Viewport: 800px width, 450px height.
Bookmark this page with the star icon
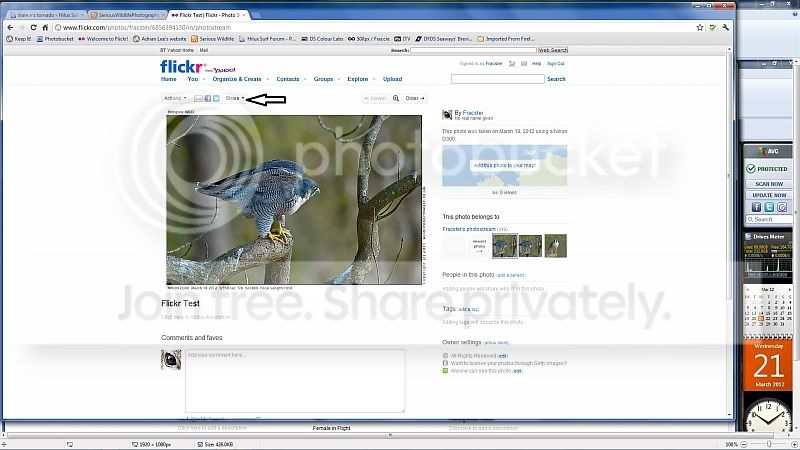click(x=700, y=28)
